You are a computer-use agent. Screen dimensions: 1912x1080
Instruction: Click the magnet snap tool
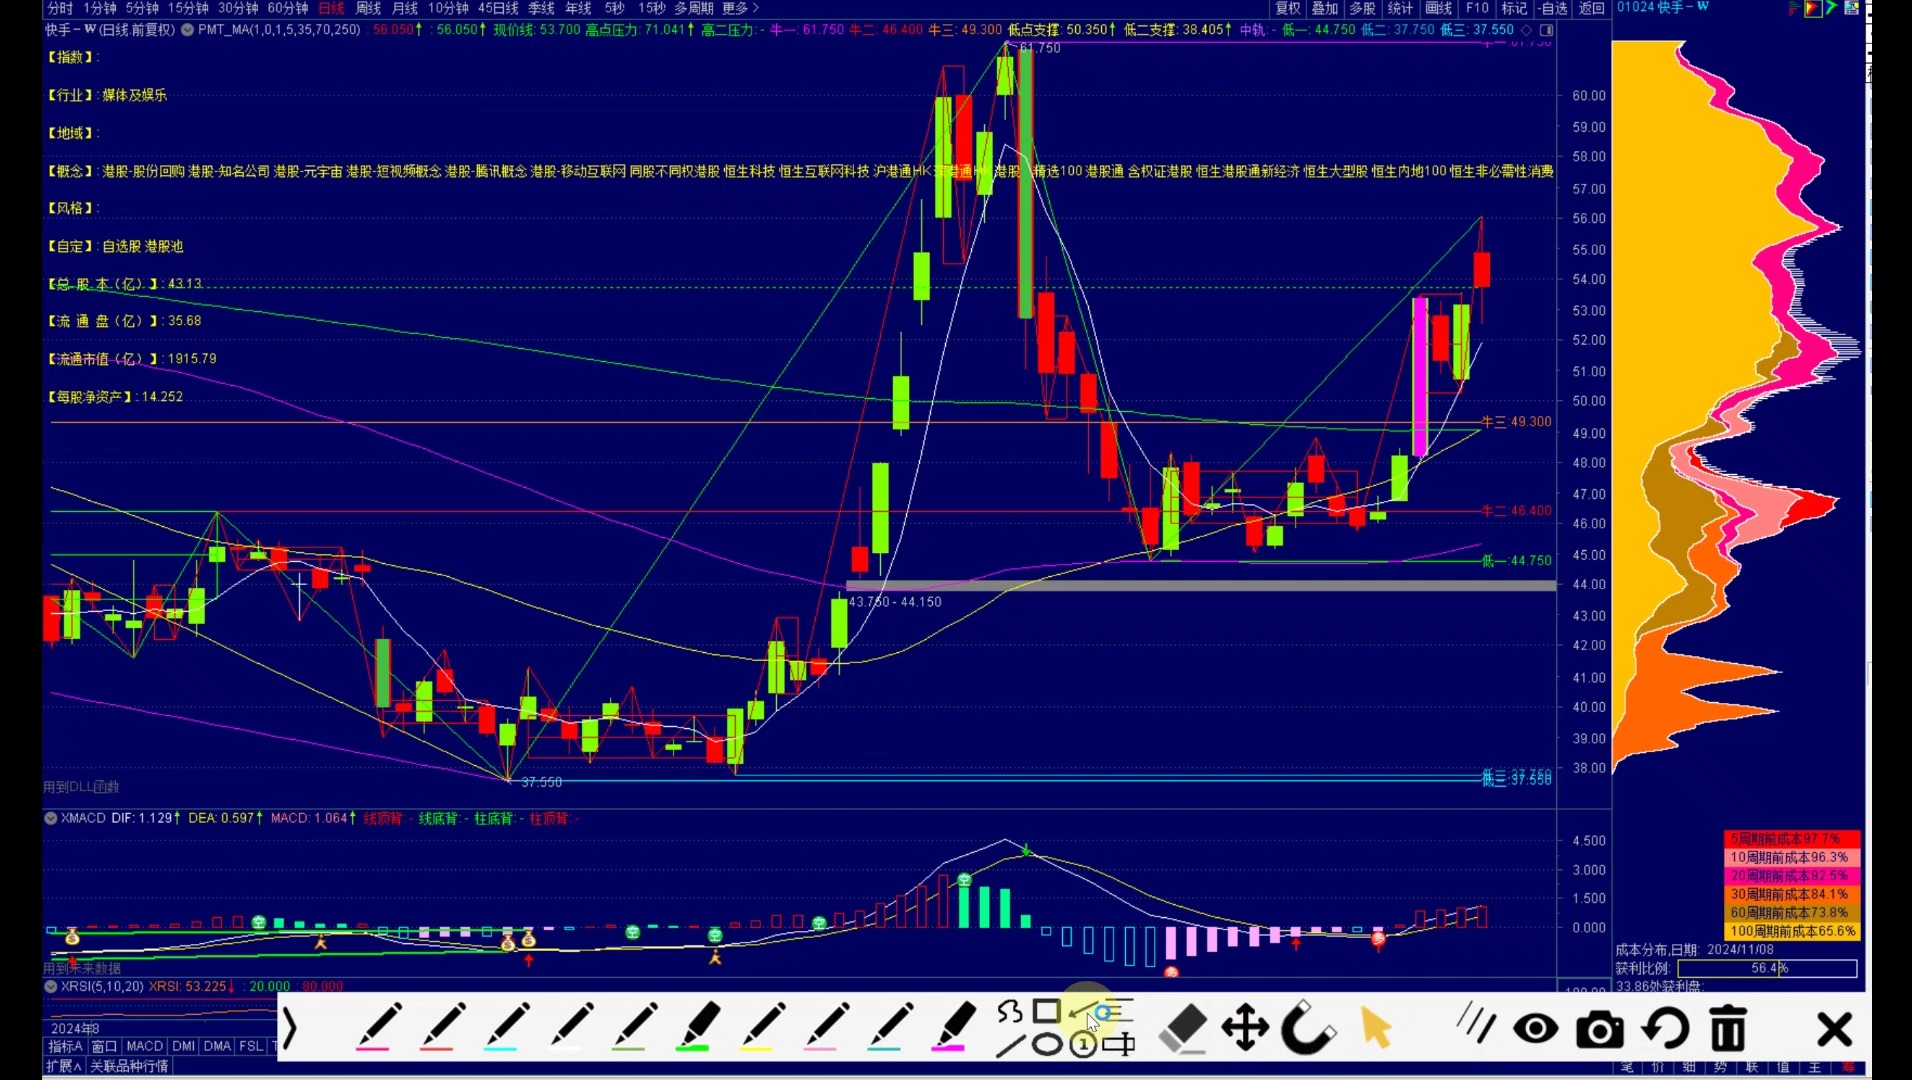pos(1308,1028)
